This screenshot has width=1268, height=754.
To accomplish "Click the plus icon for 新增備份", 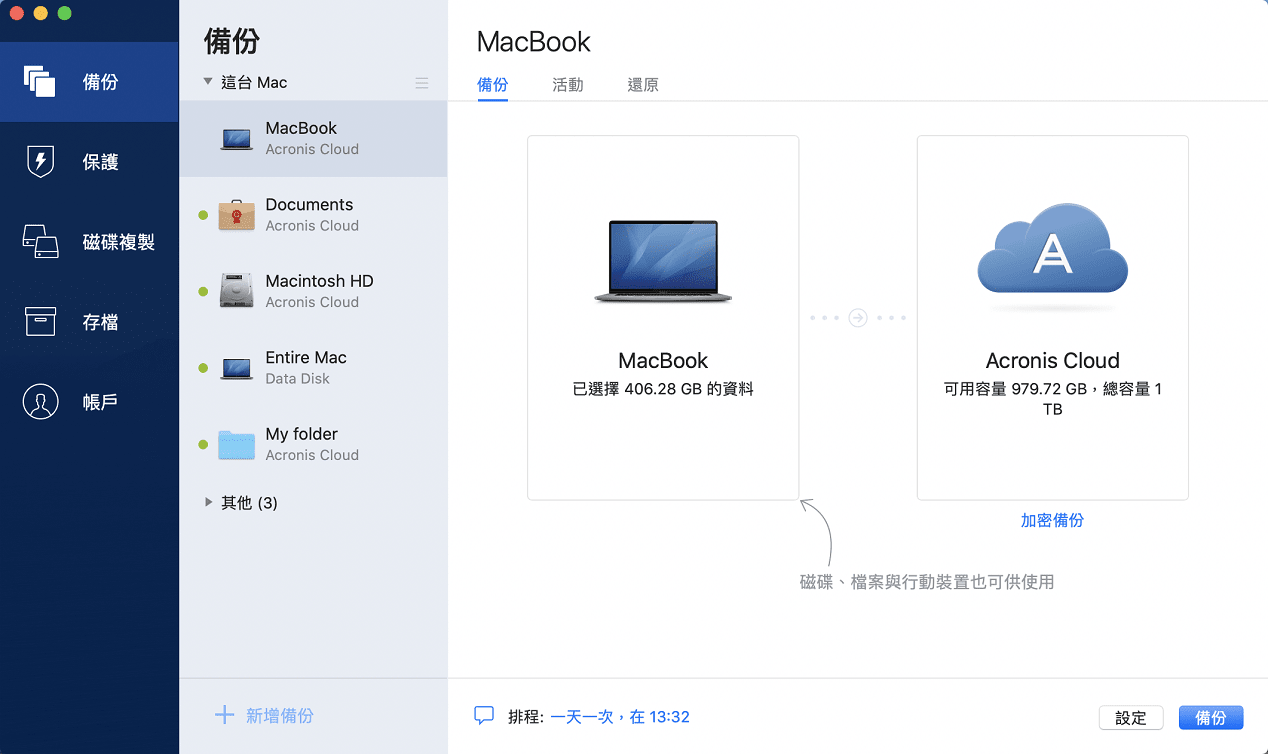I will coord(225,715).
